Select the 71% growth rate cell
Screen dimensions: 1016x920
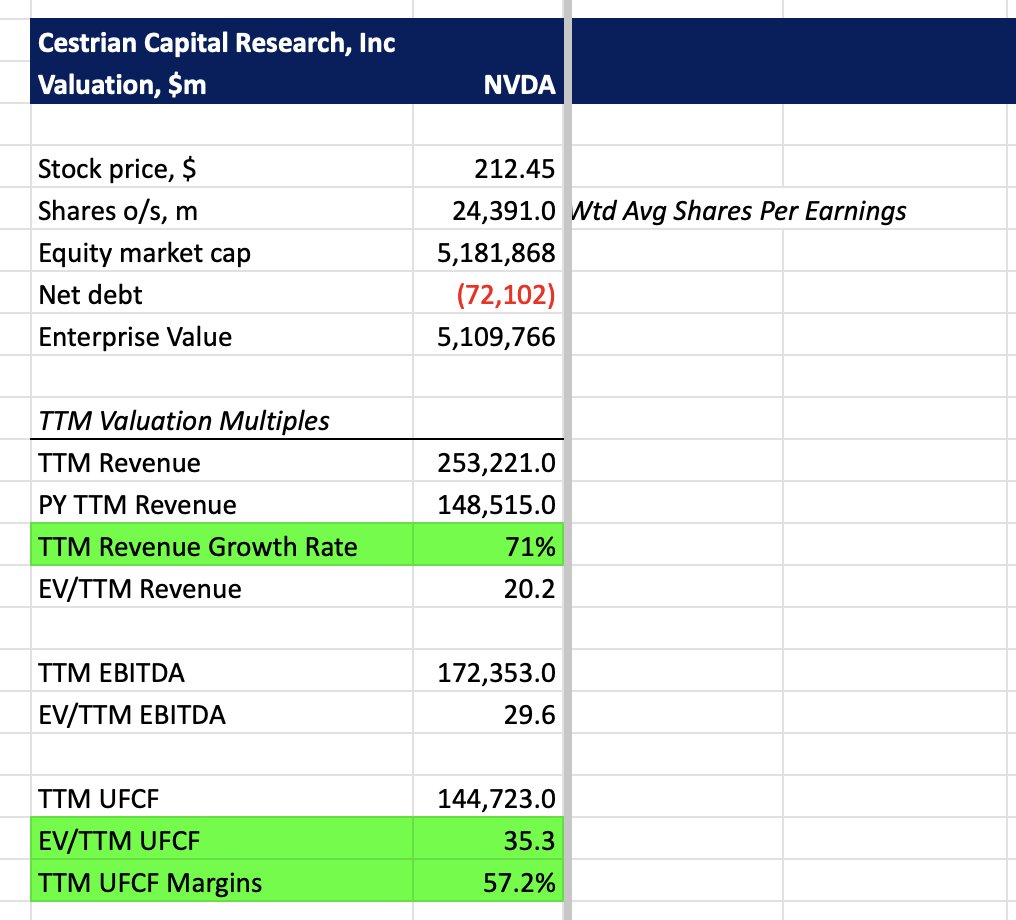(489, 546)
